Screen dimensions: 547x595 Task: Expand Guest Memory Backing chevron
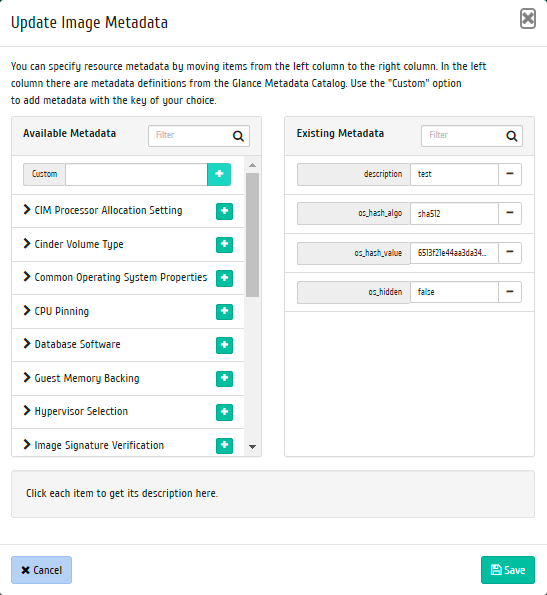(x=27, y=377)
